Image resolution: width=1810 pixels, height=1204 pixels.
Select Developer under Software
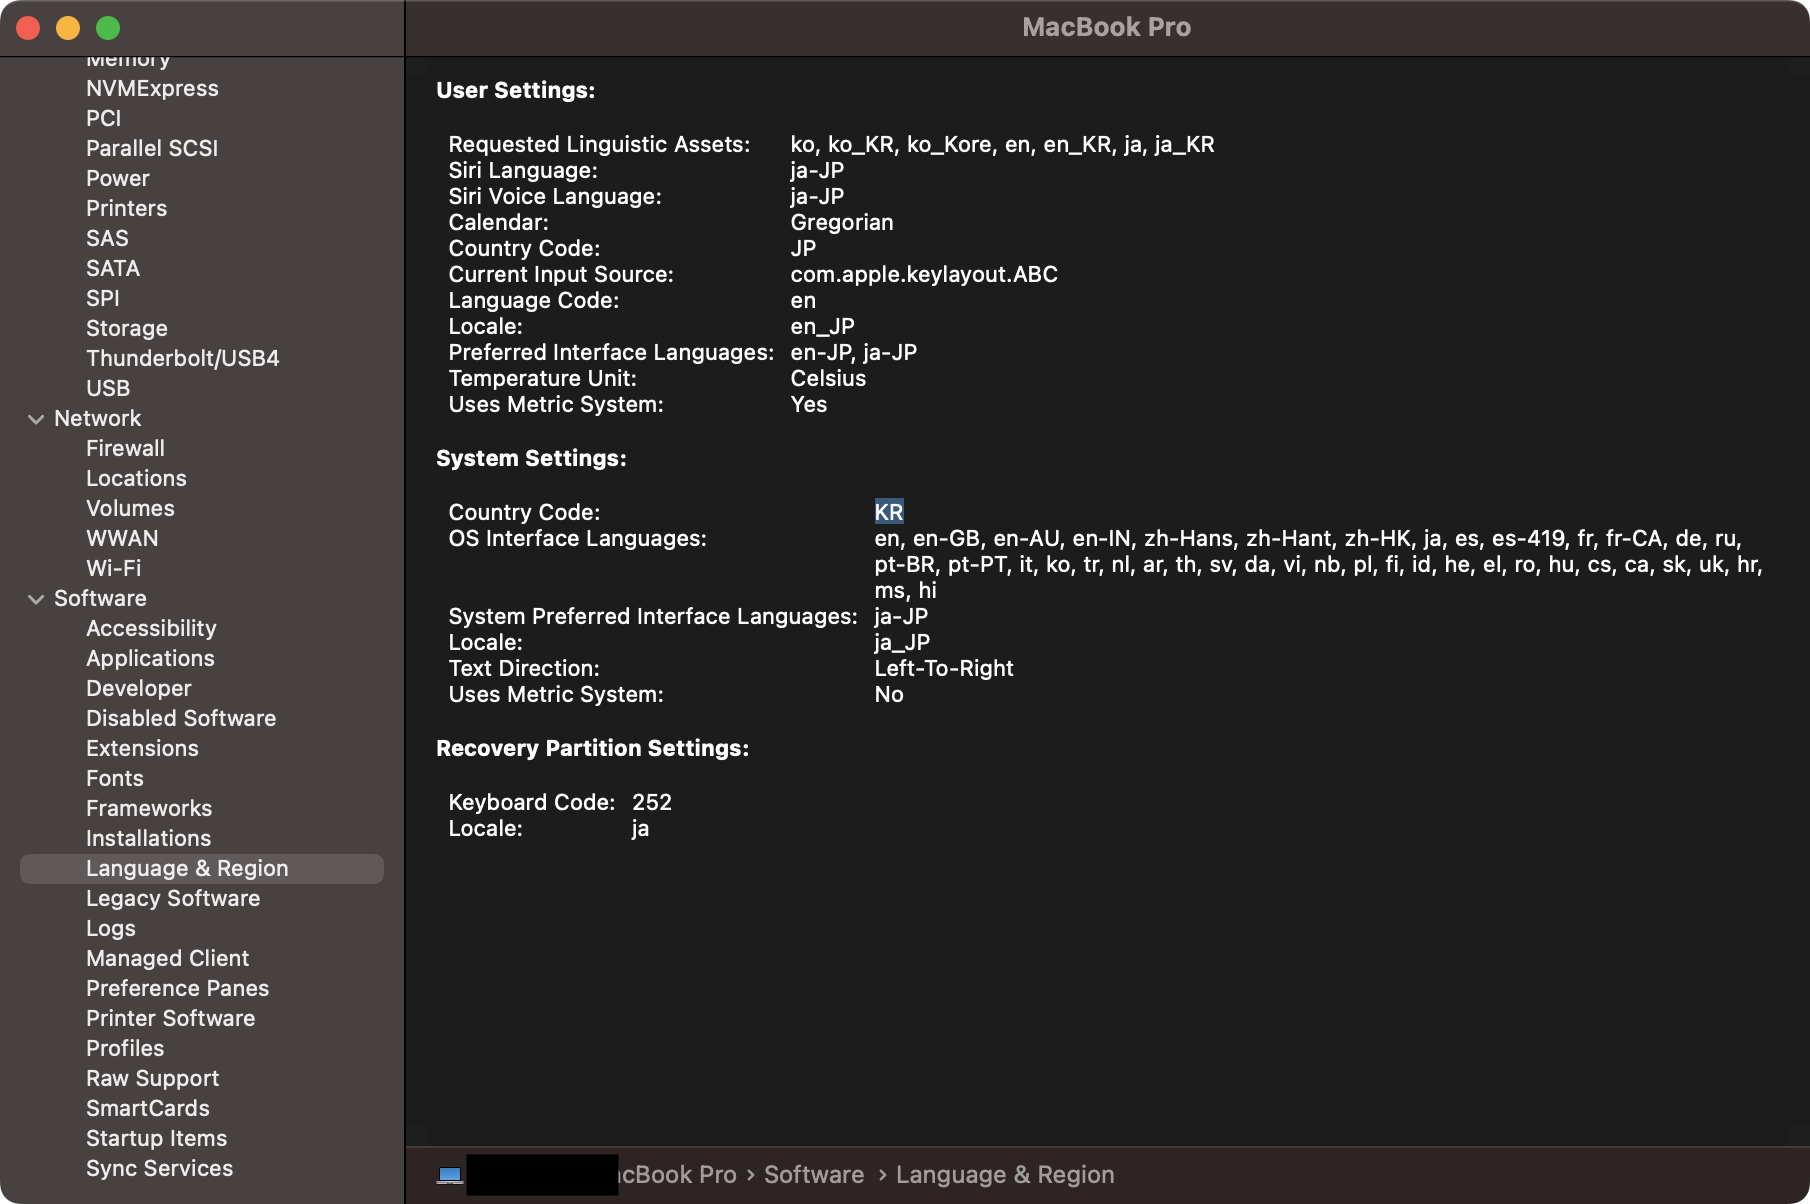point(139,688)
